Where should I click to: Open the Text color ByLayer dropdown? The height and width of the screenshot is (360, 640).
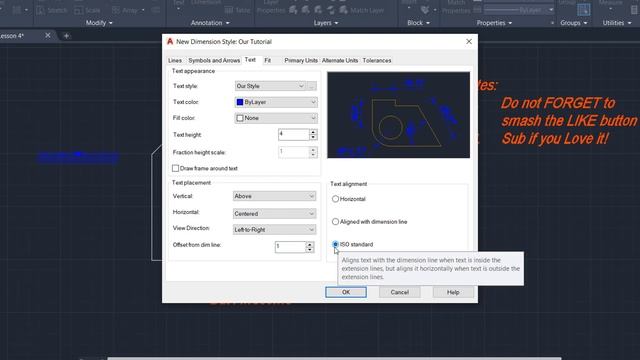(x=276, y=102)
